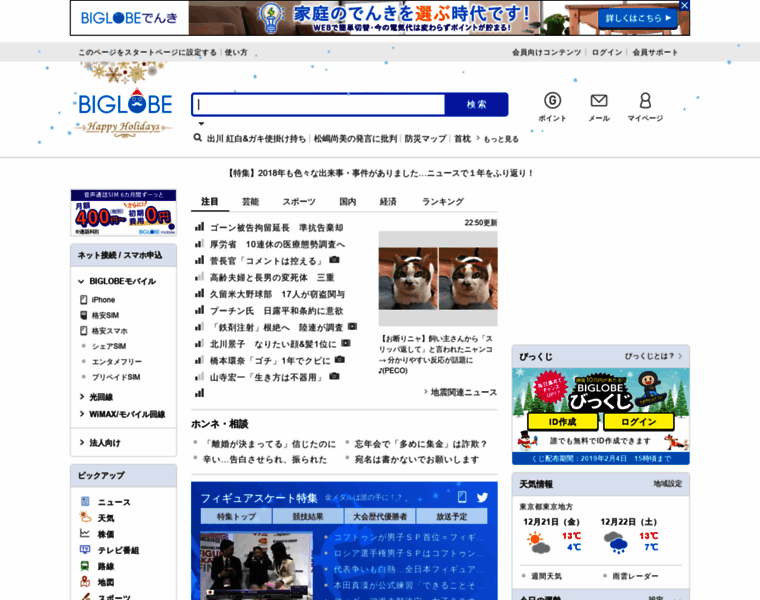Expand the 法人向け section
The width and height of the screenshot is (760, 600).
click(x=81, y=442)
